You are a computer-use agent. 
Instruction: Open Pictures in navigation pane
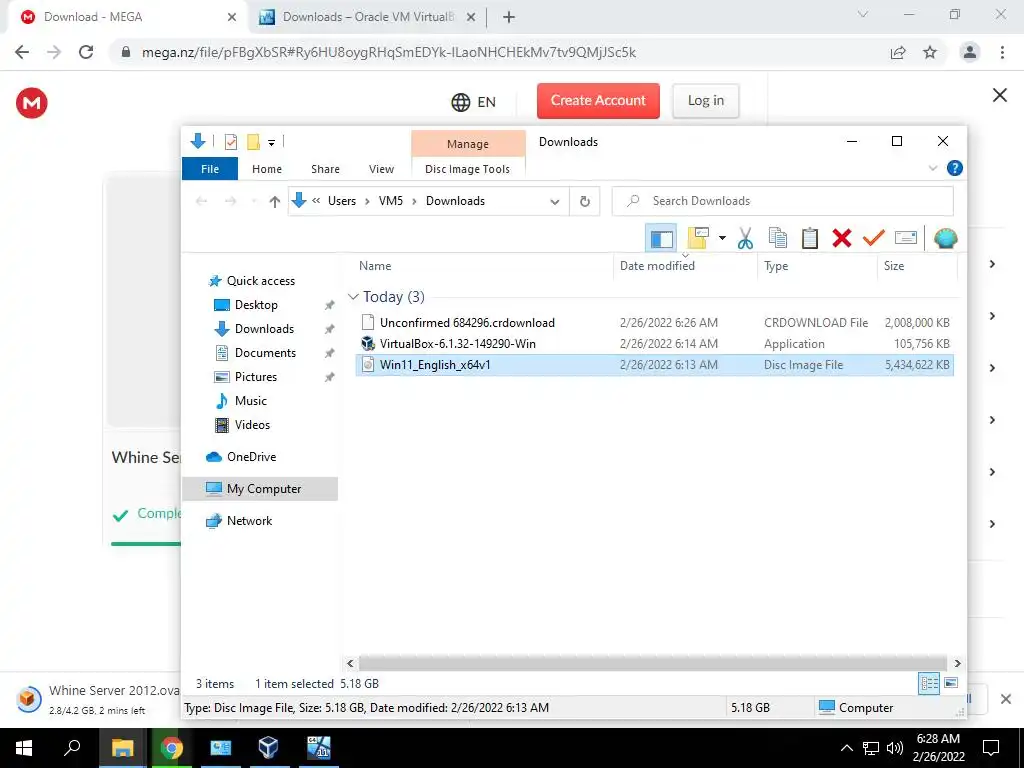click(x=255, y=377)
